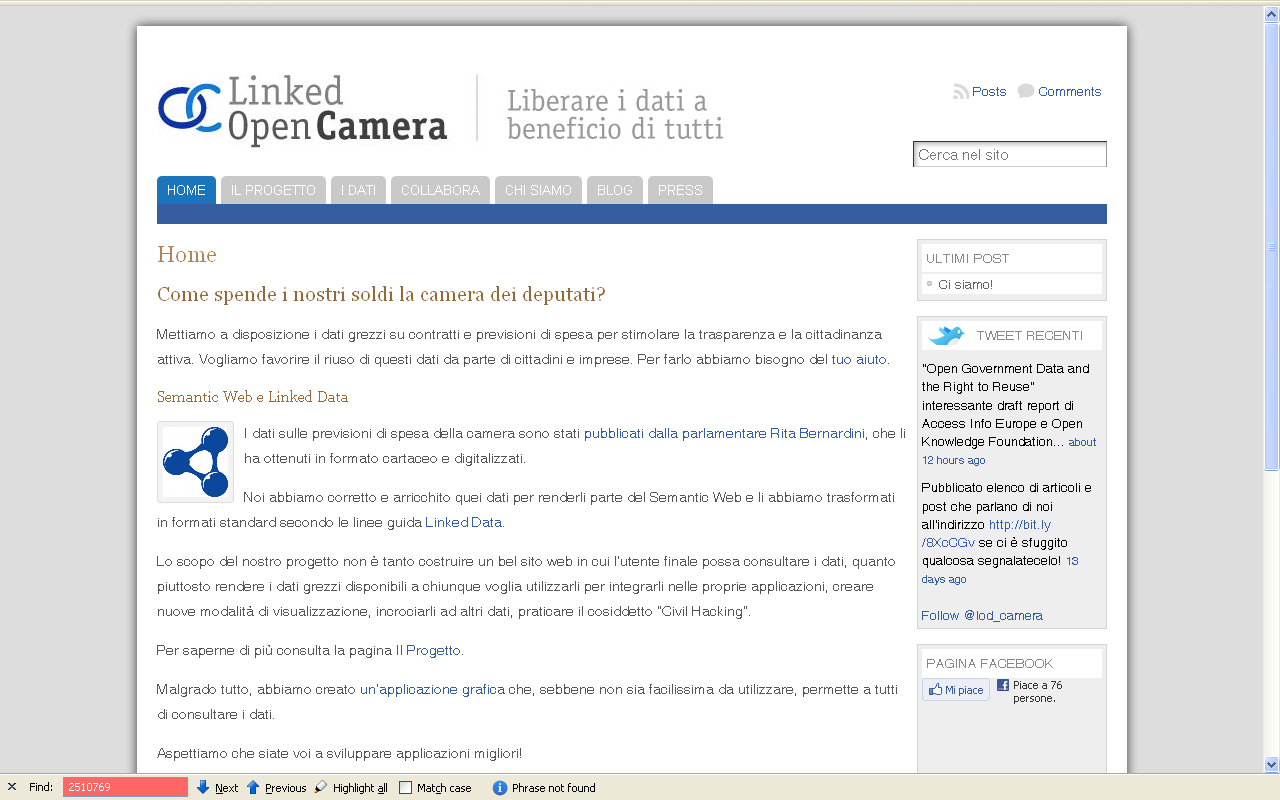Open the 'Linked Data' guidelines link

pos(463,522)
